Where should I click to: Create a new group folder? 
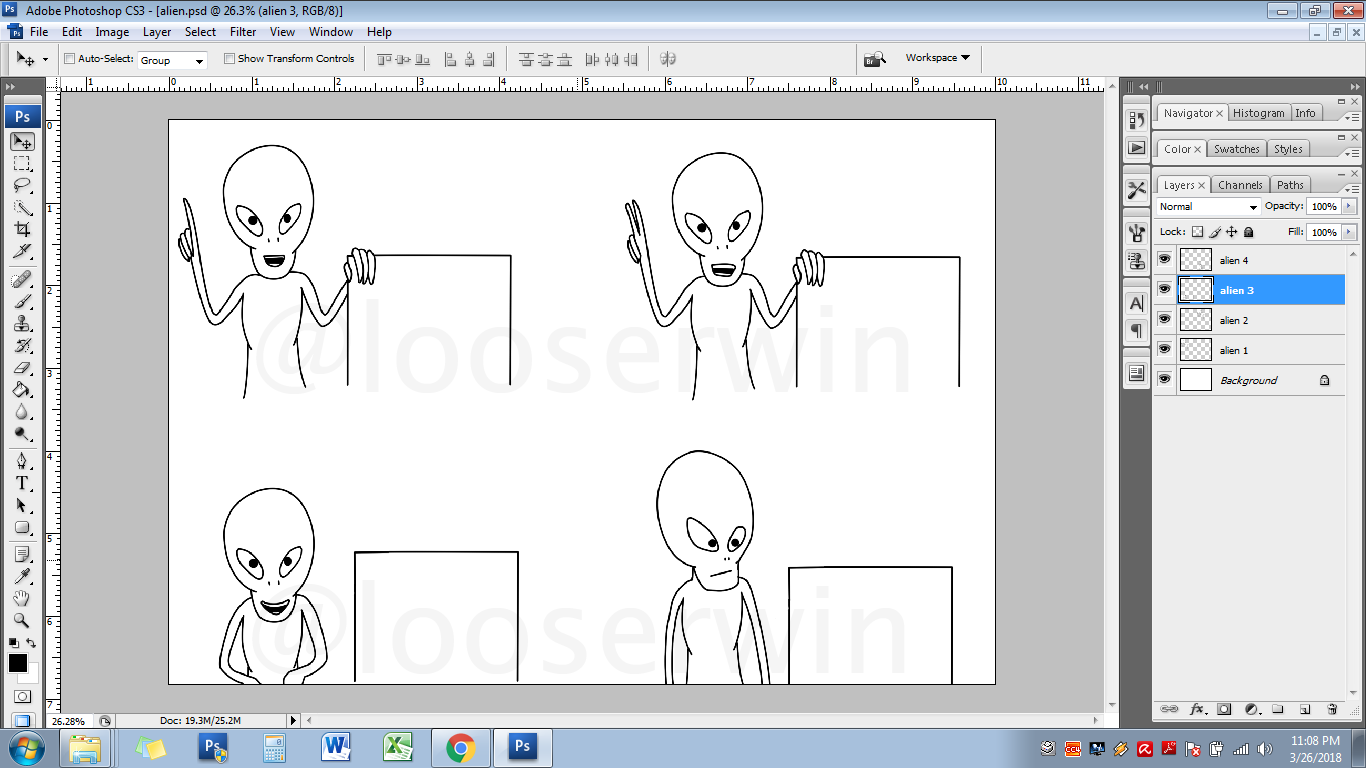pos(1278,709)
